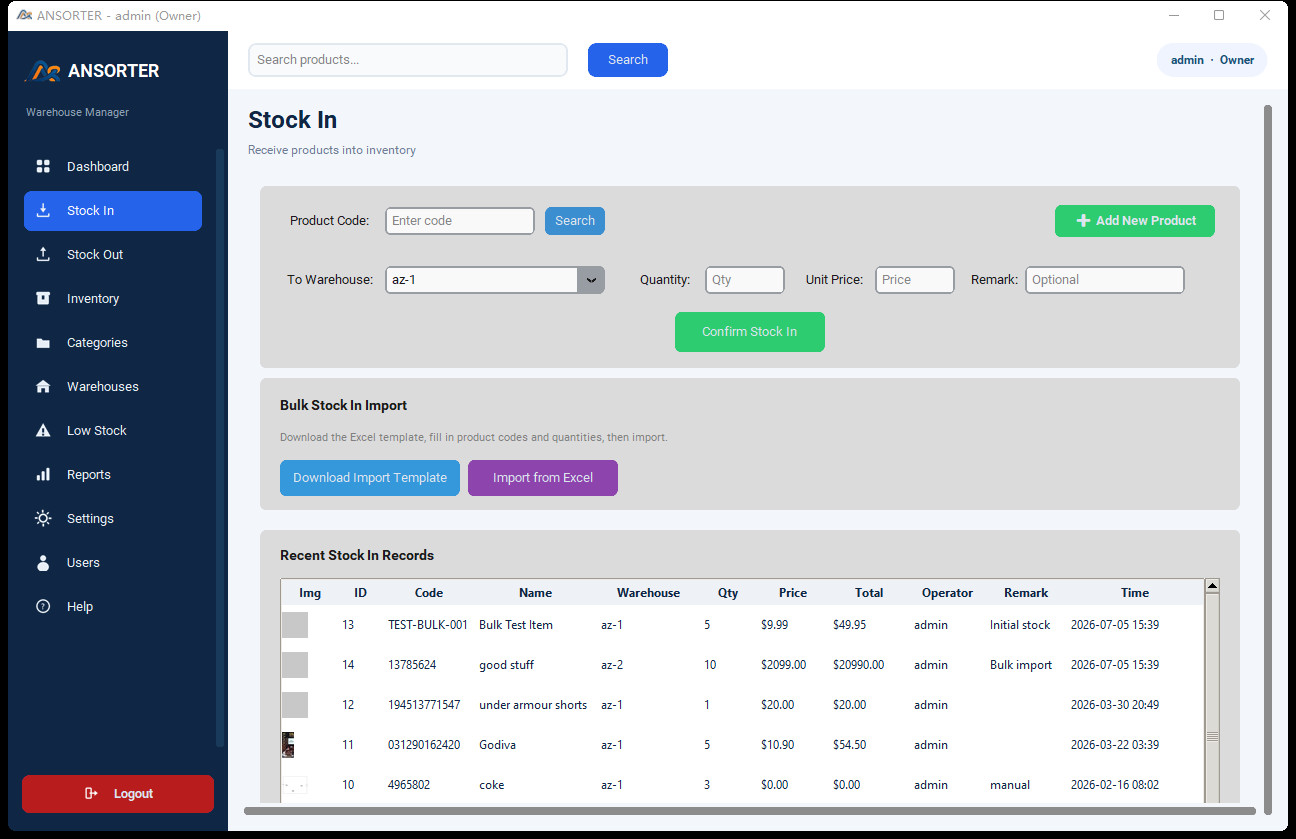Click the Settings sun-gear icon
This screenshot has height=839, width=1296.
pos(43,518)
